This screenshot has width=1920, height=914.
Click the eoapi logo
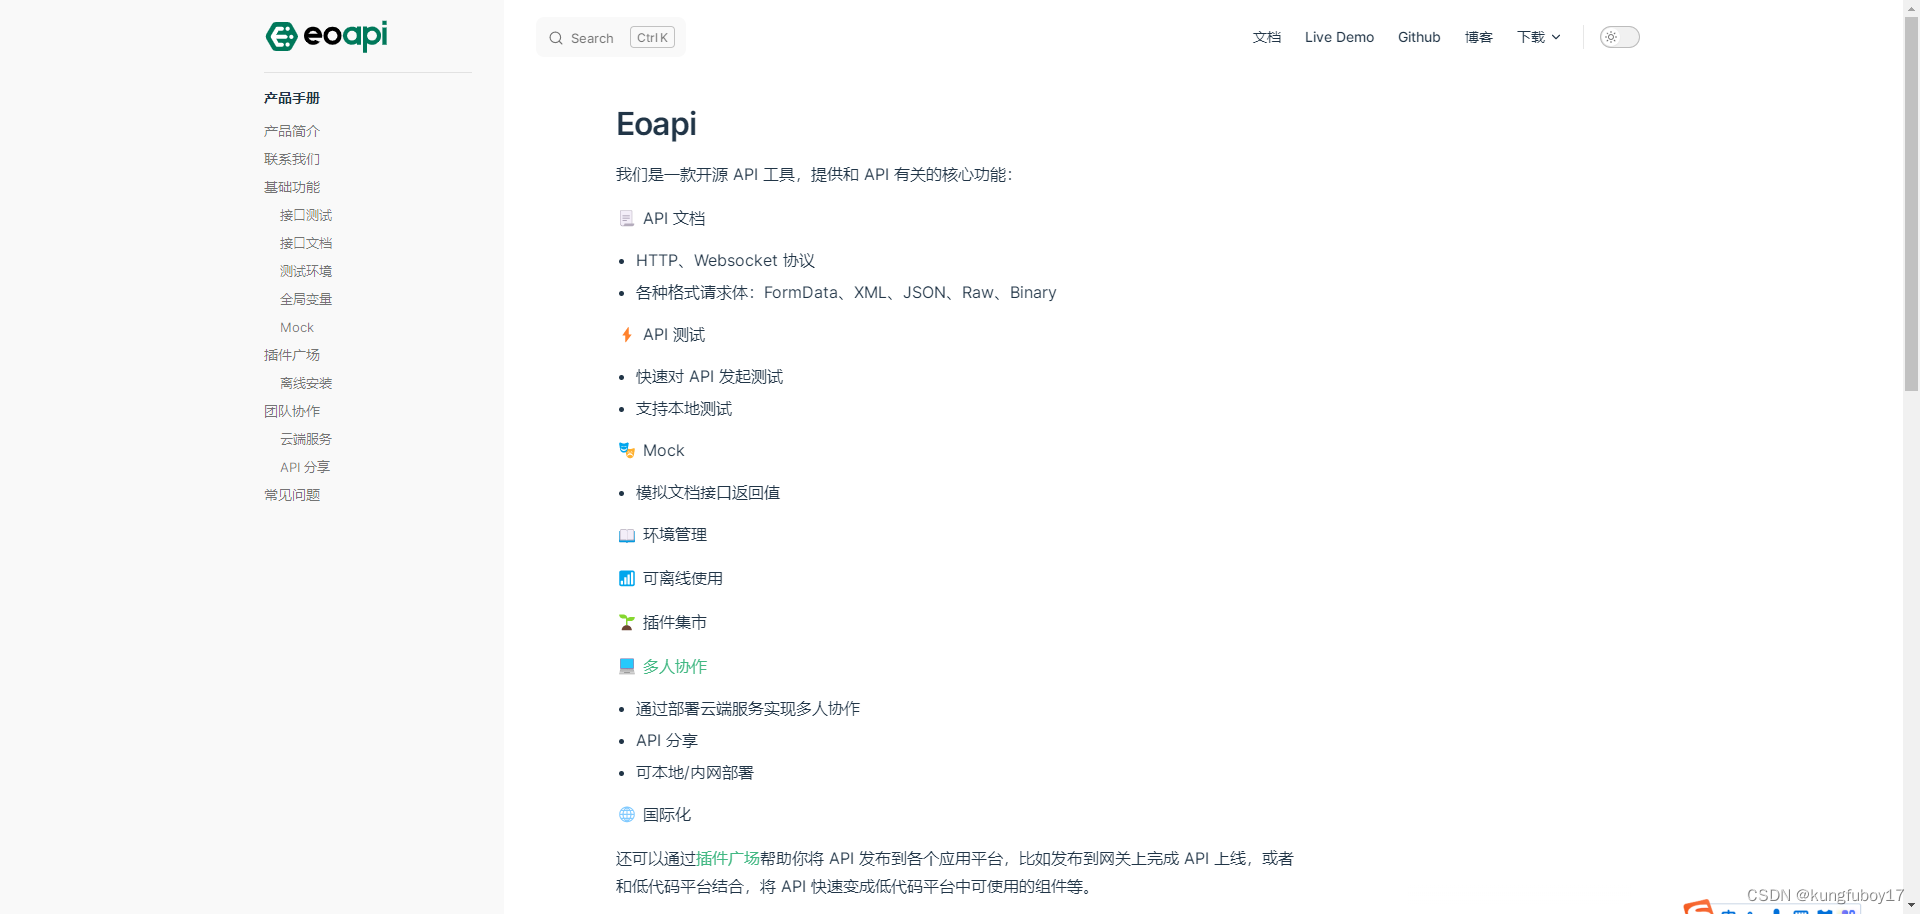click(x=326, y=36)
